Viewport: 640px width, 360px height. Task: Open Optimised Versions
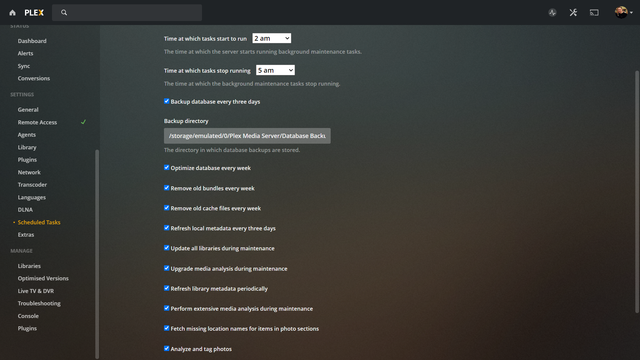pyautogui.click(x=43, y=278)
